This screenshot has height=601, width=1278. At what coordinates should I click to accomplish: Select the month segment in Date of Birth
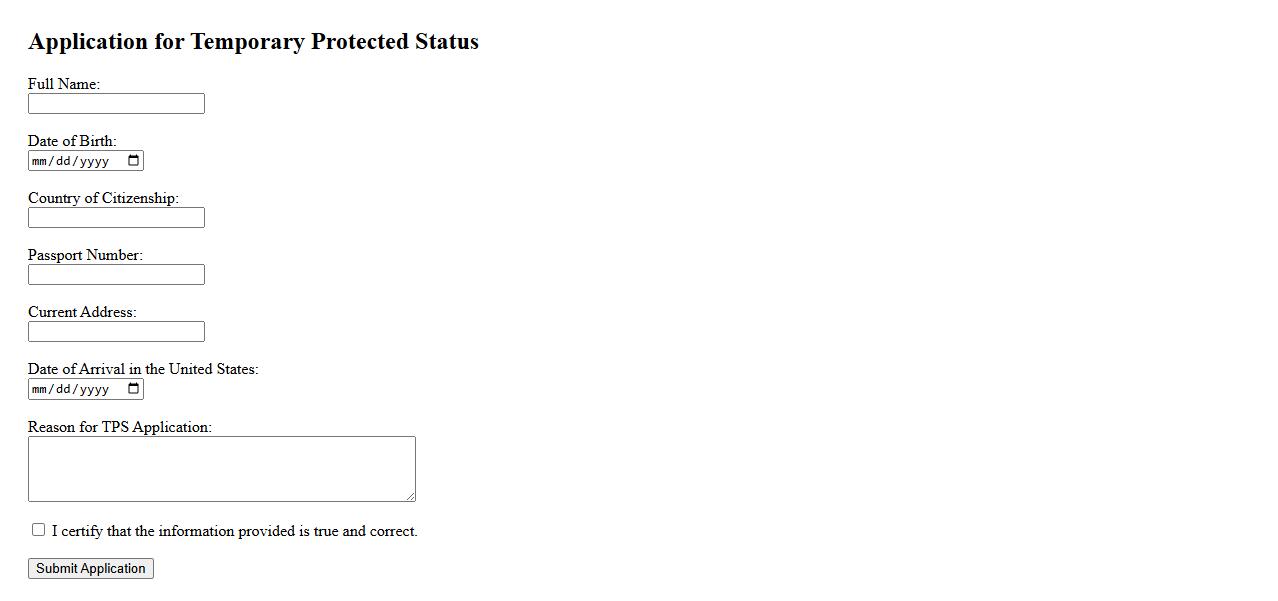point(40,161)
